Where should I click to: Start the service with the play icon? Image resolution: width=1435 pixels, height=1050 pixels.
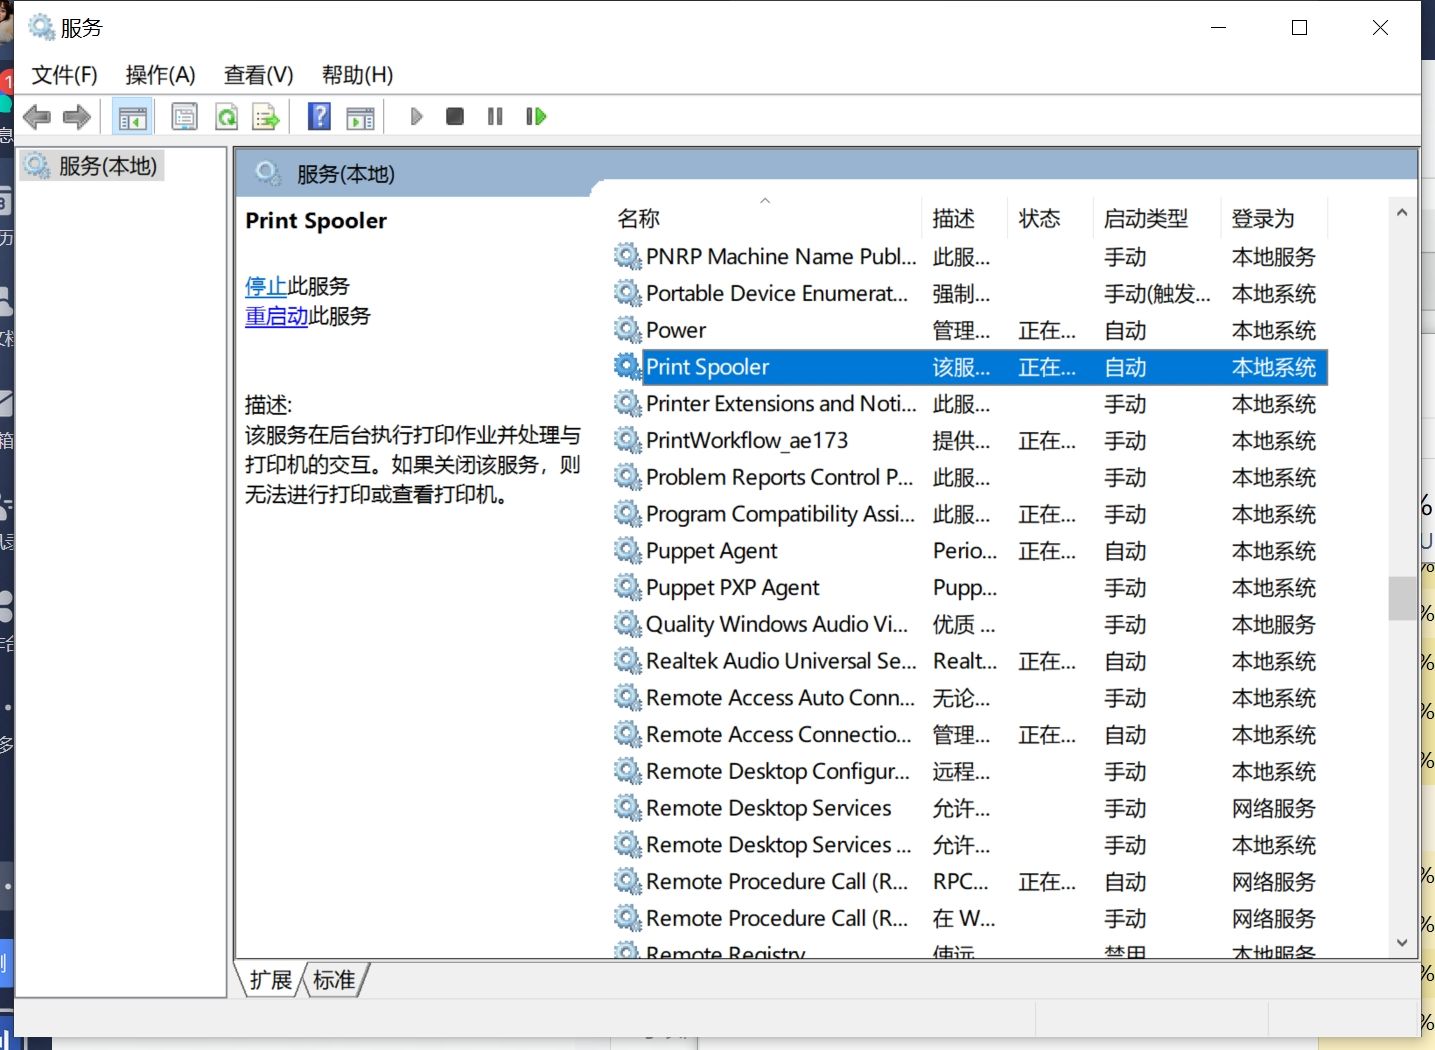point(417,117)
